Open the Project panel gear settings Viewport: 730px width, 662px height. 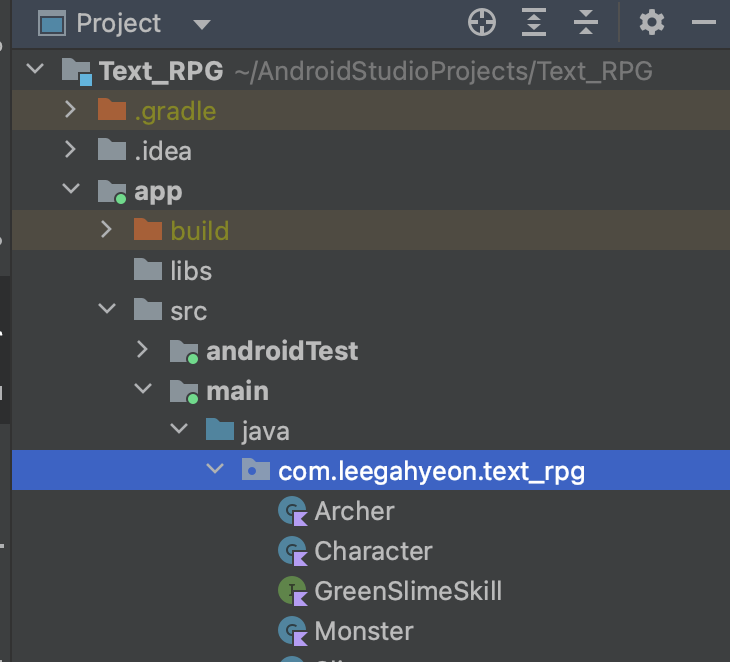pos(652,22)
